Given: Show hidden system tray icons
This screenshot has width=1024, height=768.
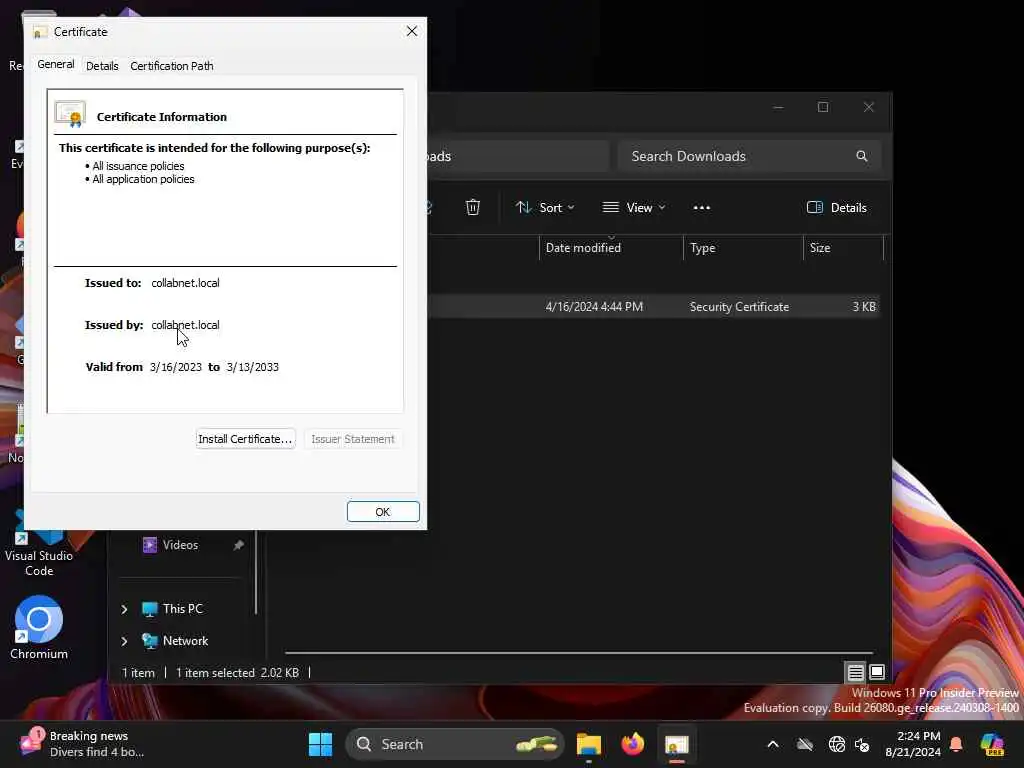Looking at the screenshot, I should (x=773, y=744).
